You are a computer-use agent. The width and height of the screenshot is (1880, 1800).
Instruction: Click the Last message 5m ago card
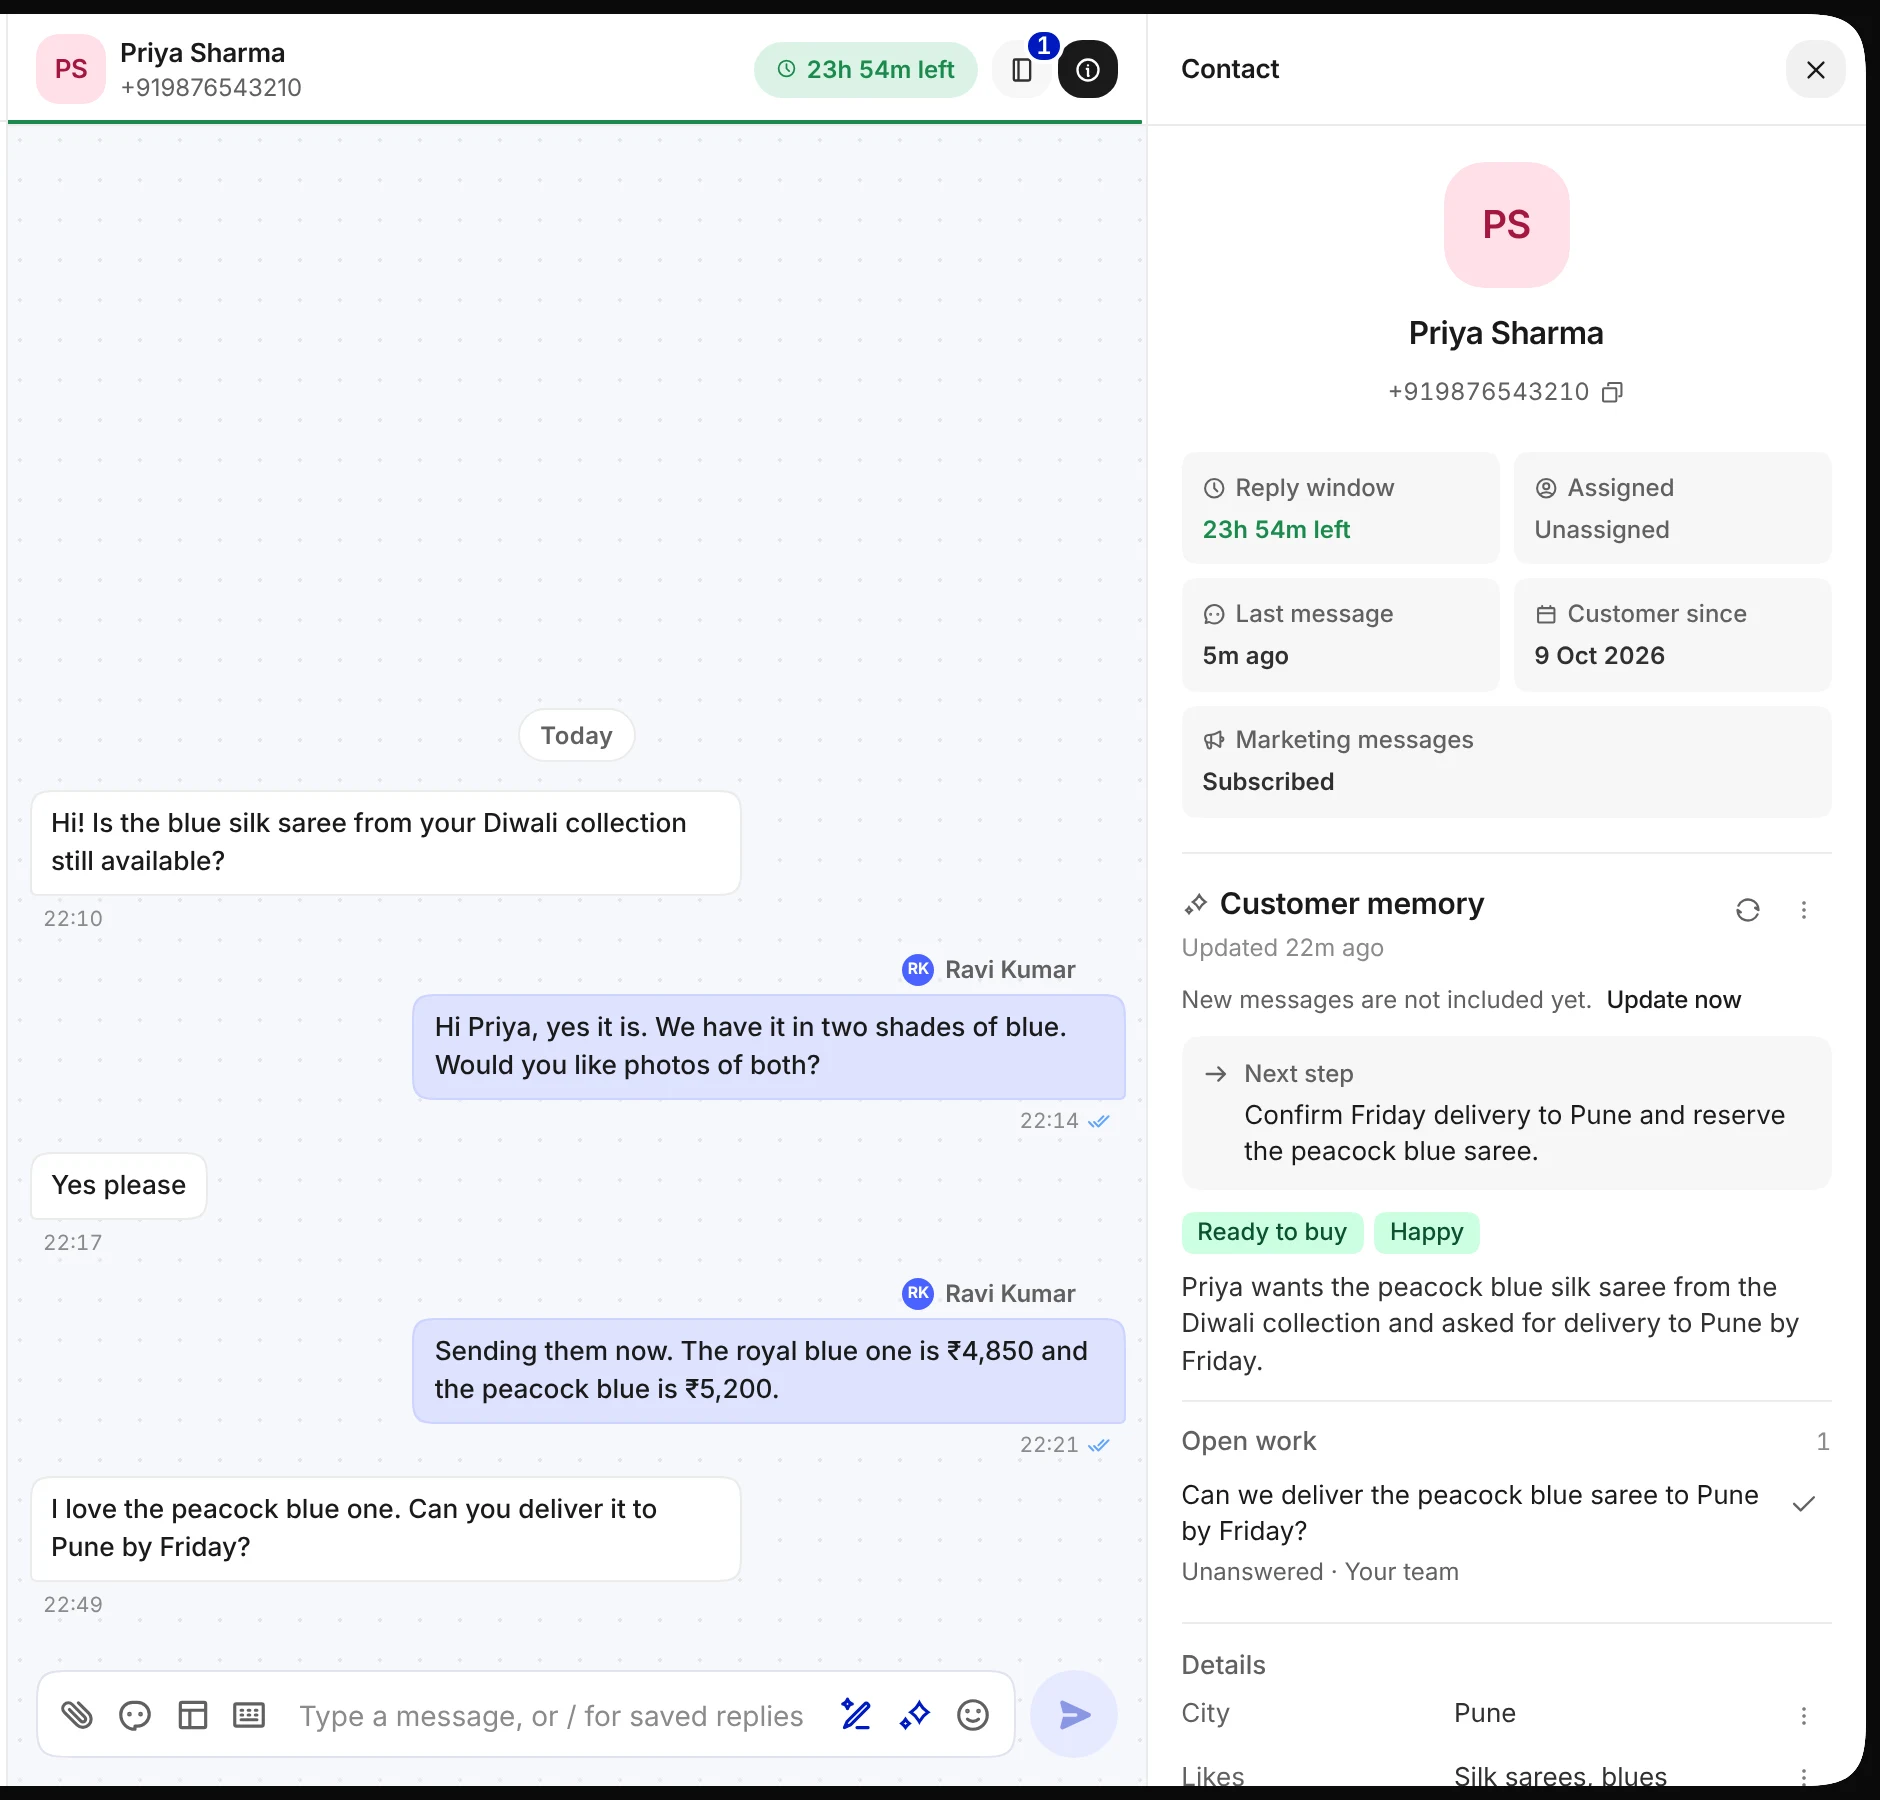[x=1340, y=634]
